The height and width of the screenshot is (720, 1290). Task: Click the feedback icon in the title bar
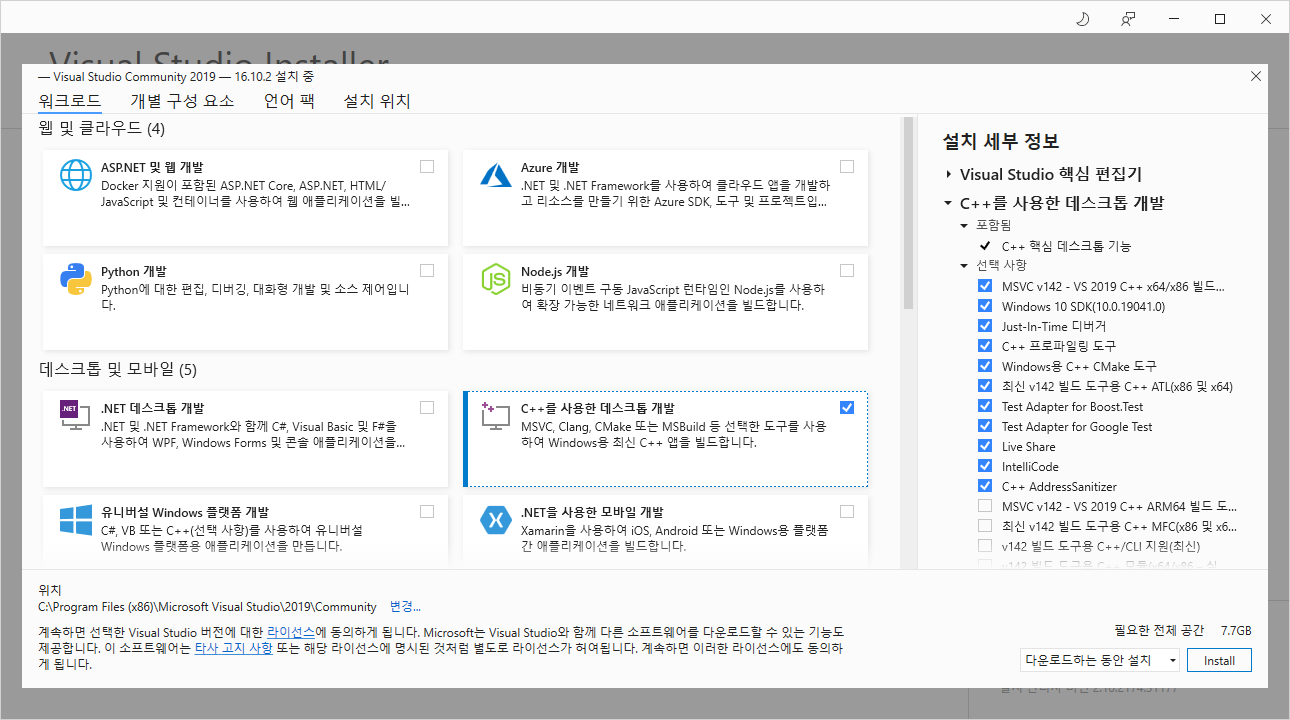click(x=1128, y=19)
